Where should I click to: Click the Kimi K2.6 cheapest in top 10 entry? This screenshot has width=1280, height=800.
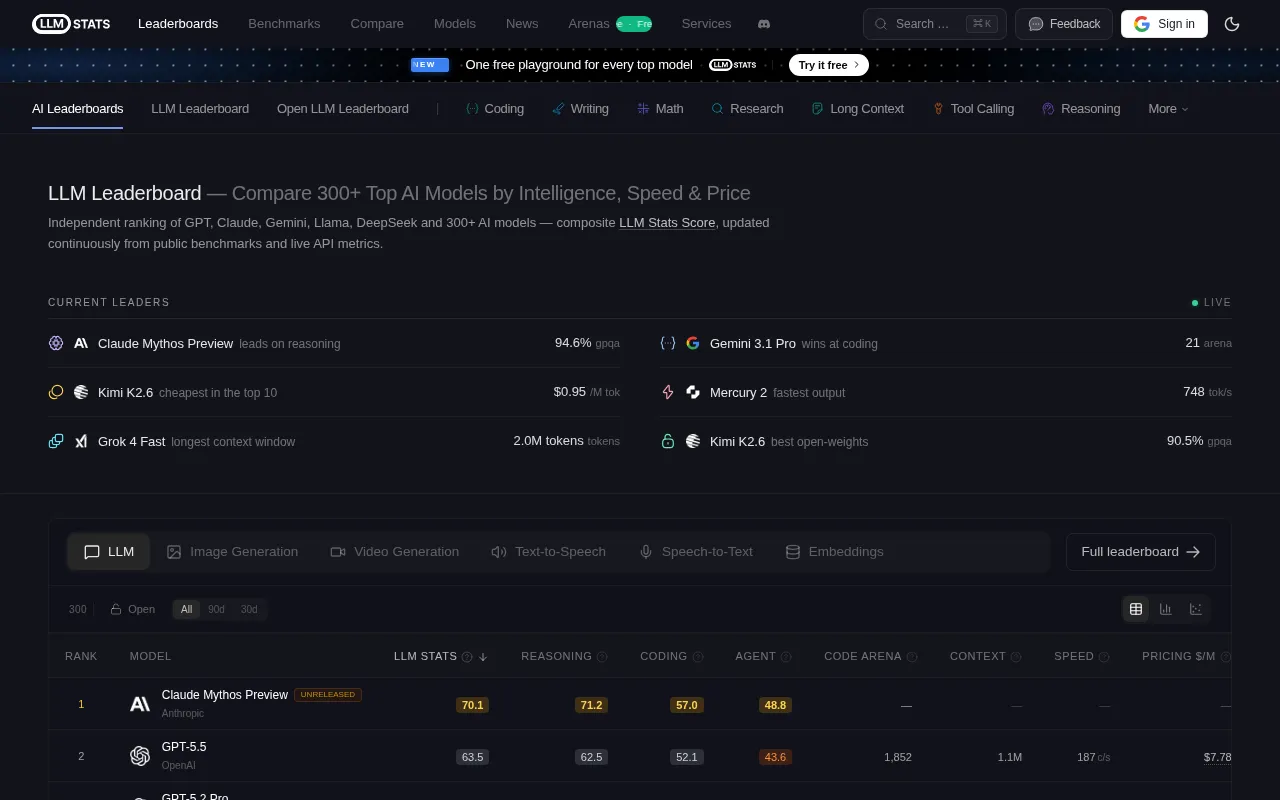334,392
